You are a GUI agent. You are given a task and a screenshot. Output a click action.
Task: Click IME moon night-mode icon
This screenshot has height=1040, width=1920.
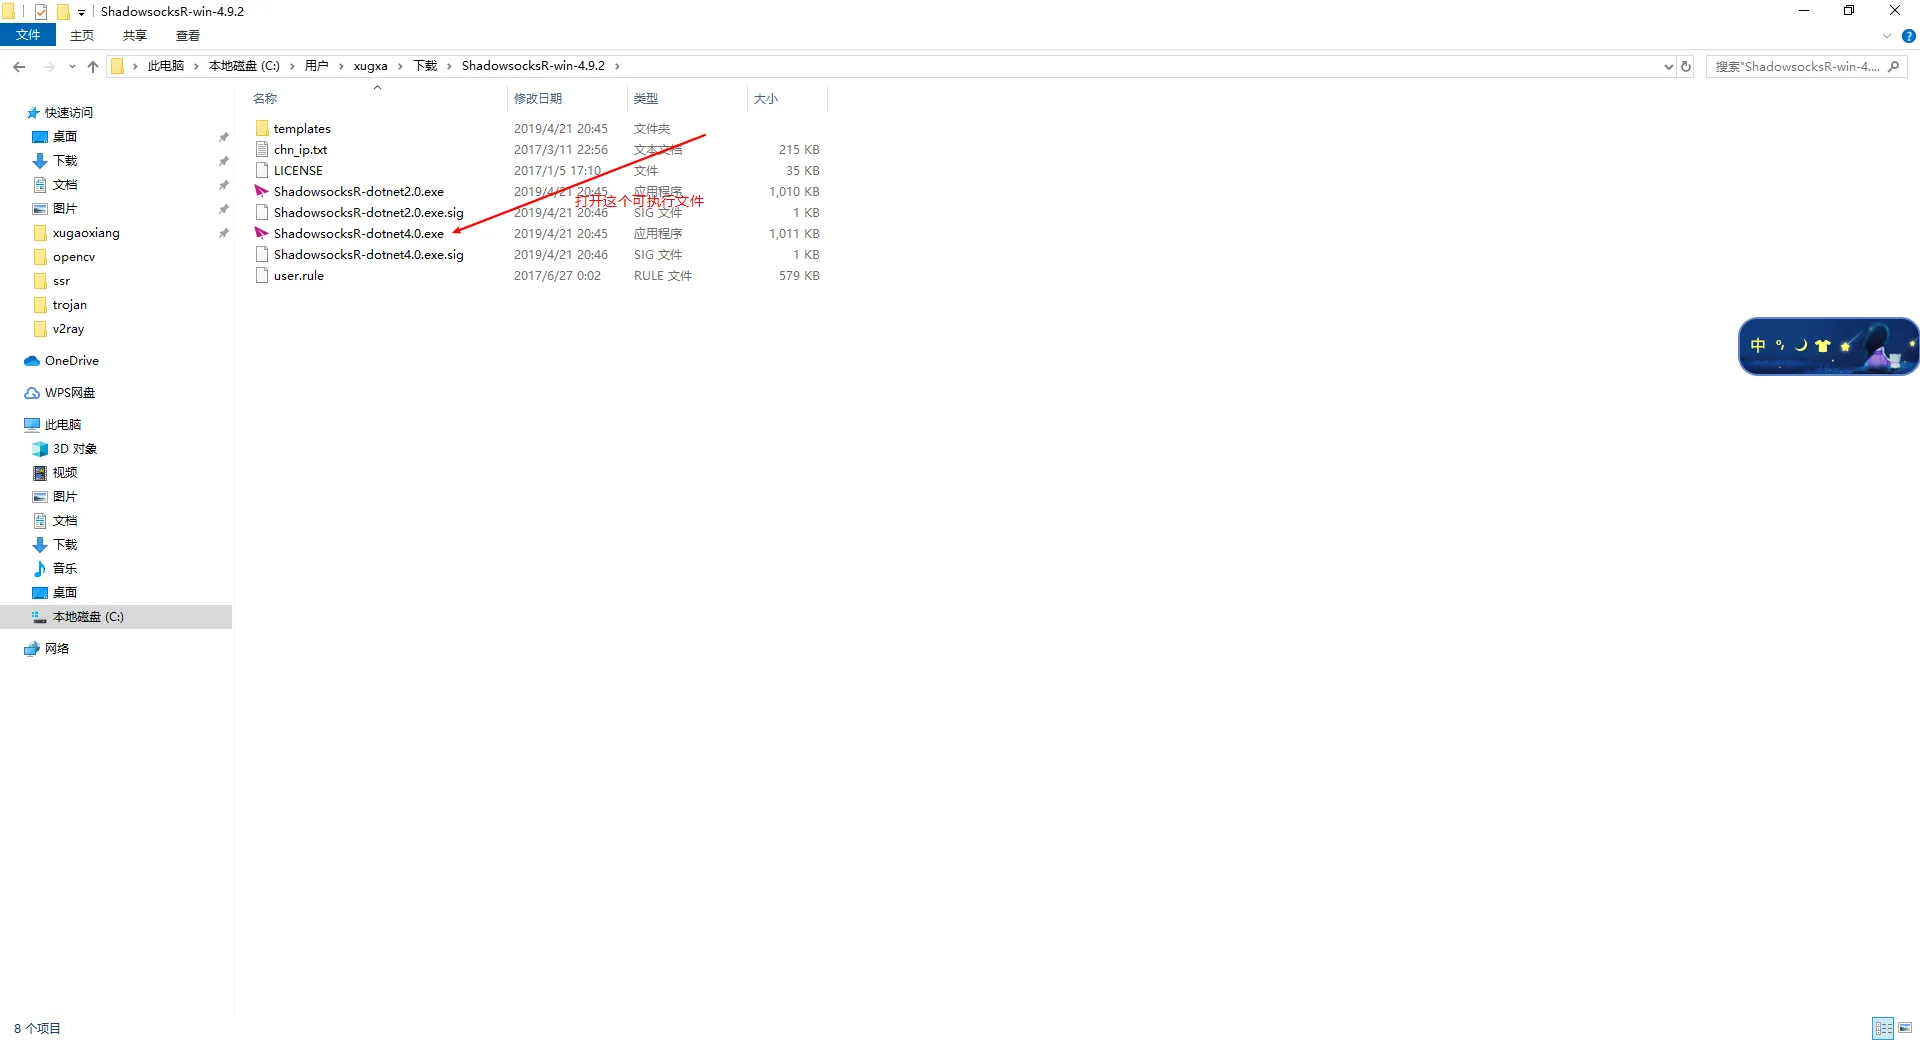click(x=1801, y=345)
